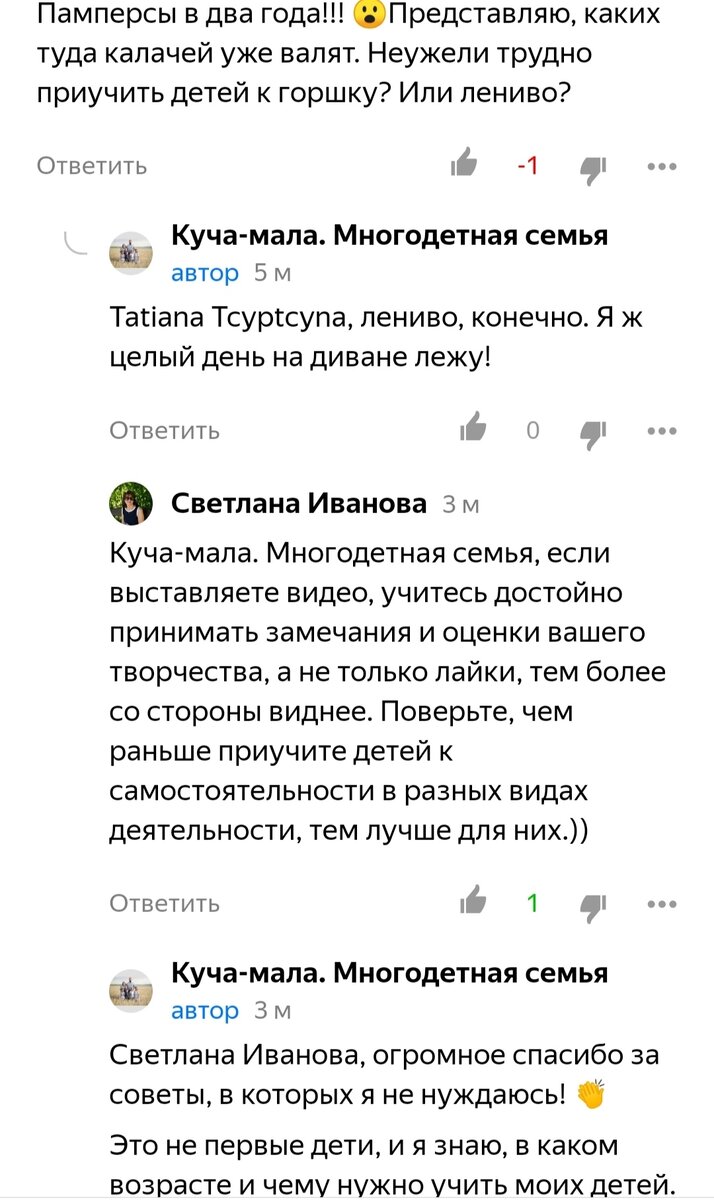Dislike the top comment with thumbs-down
Screen dimensions: 714x1200
(x=592, y=166)
